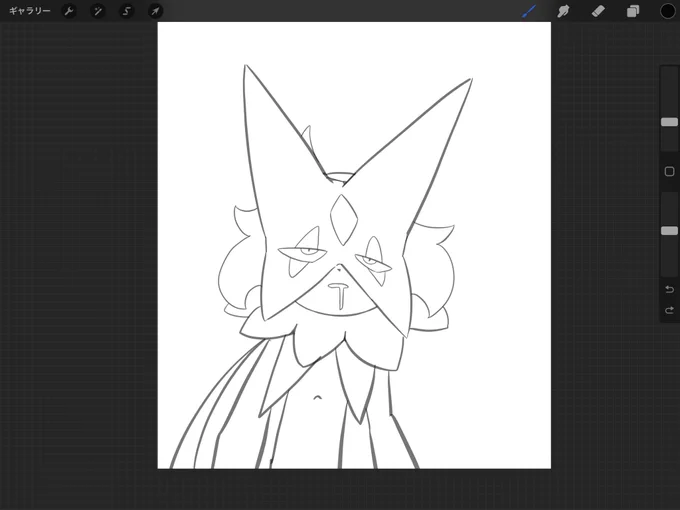Viewport: 680px width, 510px height.
Task: Open the ギャラリー gallery
Action: (29, 11)
